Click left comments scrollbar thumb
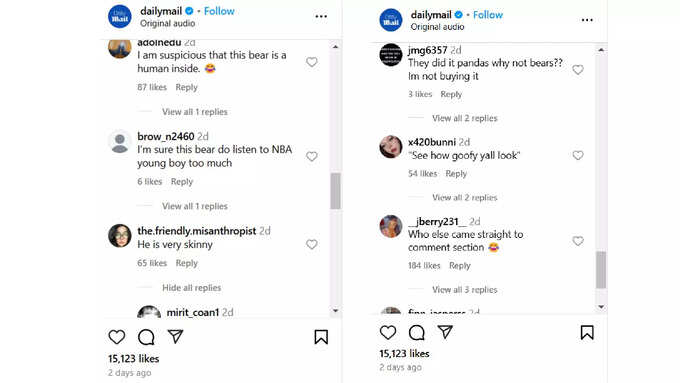Viewport: 680px width, 383px height. coord(335,191)
